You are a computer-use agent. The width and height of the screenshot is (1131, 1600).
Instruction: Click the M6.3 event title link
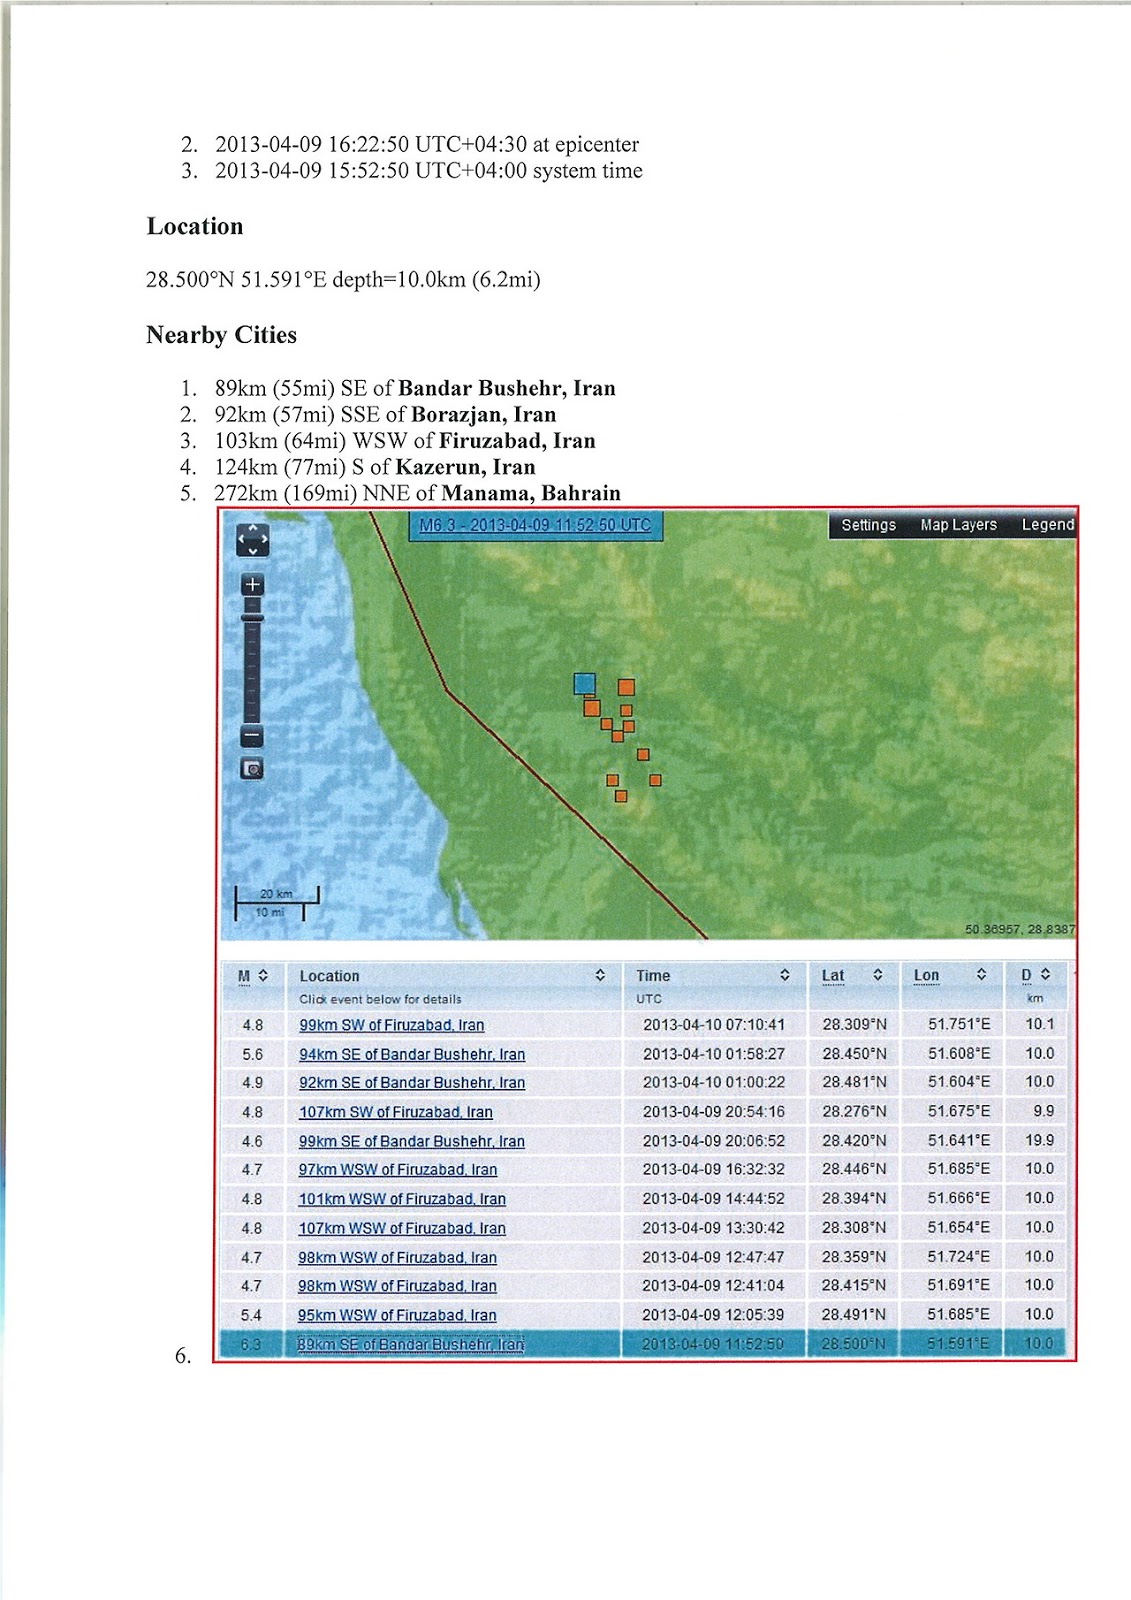coord(534,525)
